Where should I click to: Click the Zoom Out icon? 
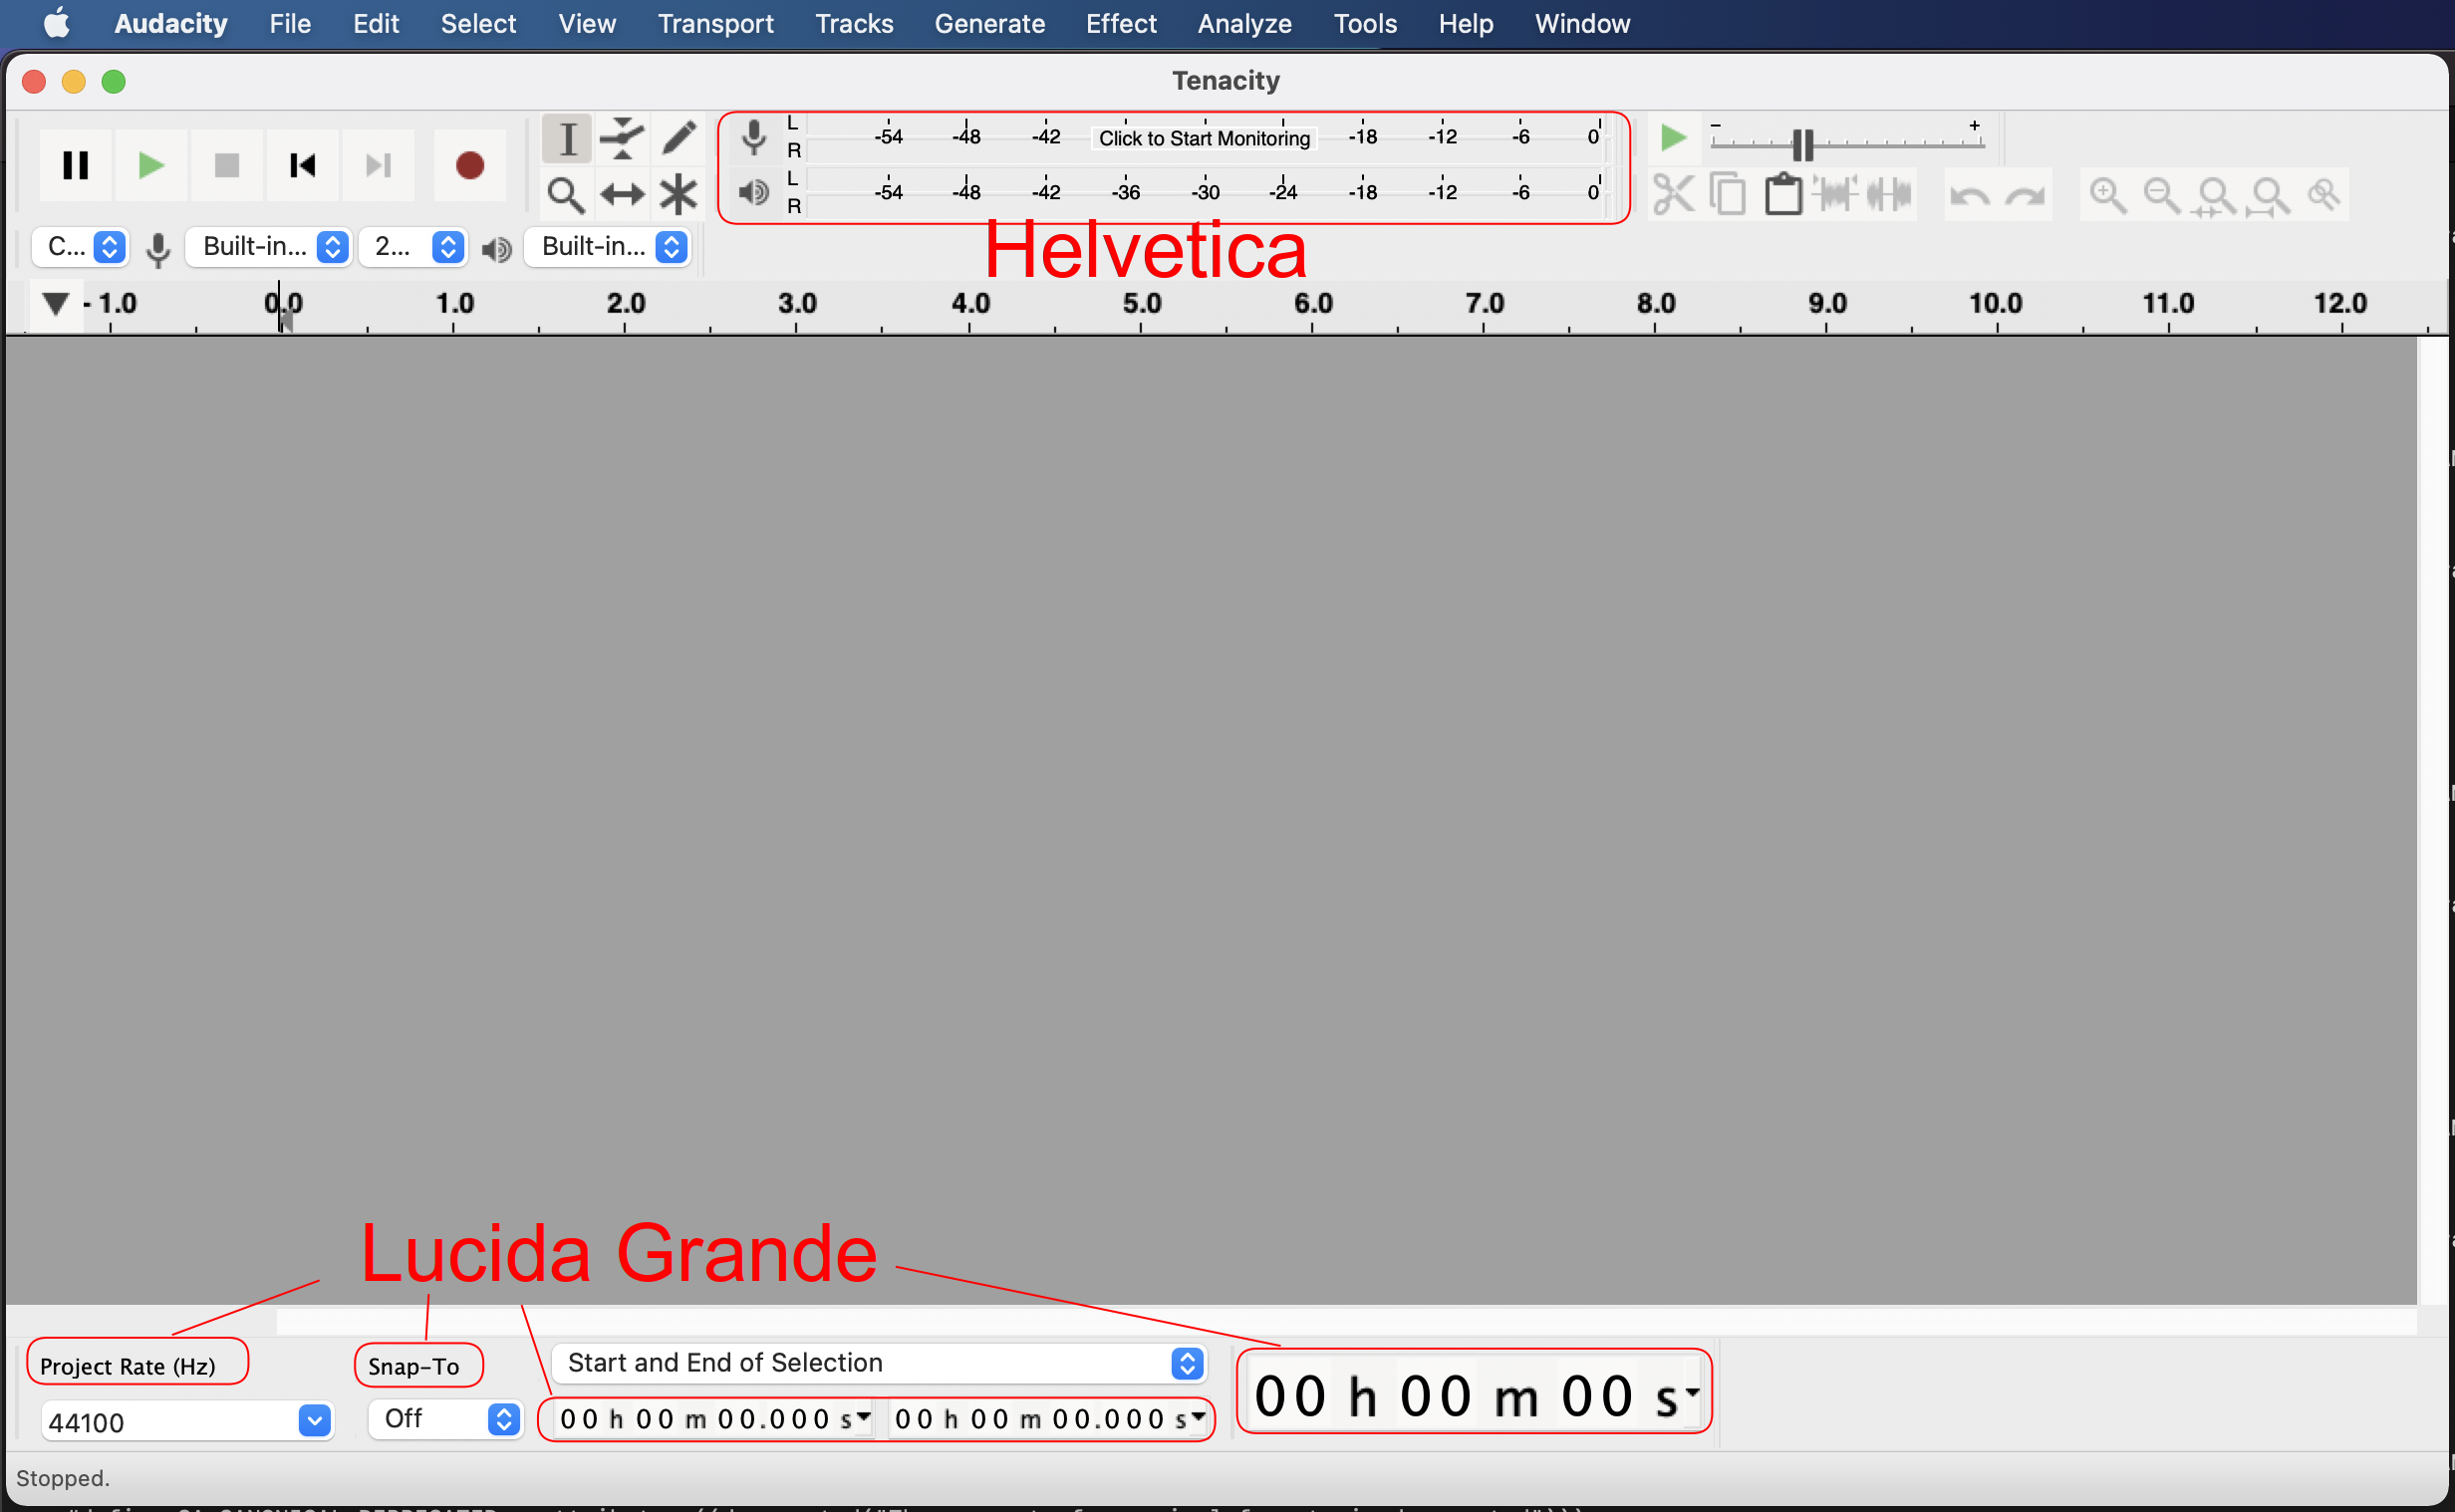click(x=2162, y=195)
